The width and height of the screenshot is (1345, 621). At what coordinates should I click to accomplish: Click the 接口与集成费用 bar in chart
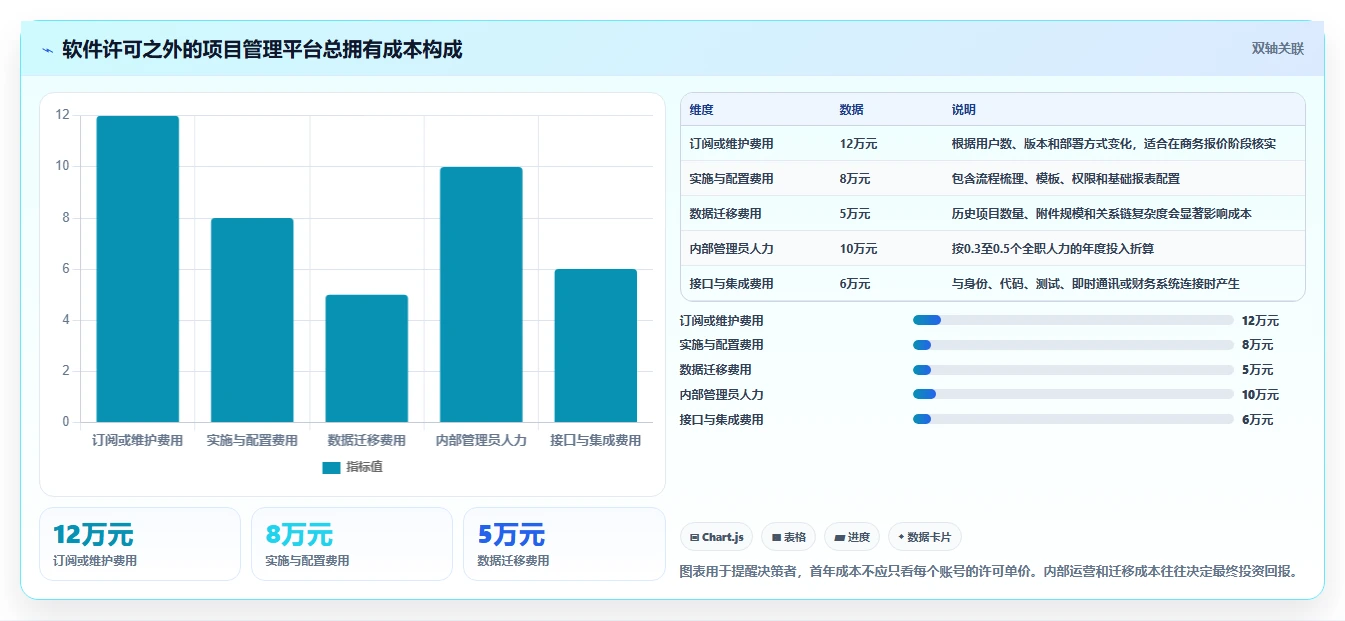(x=596, y=345)
